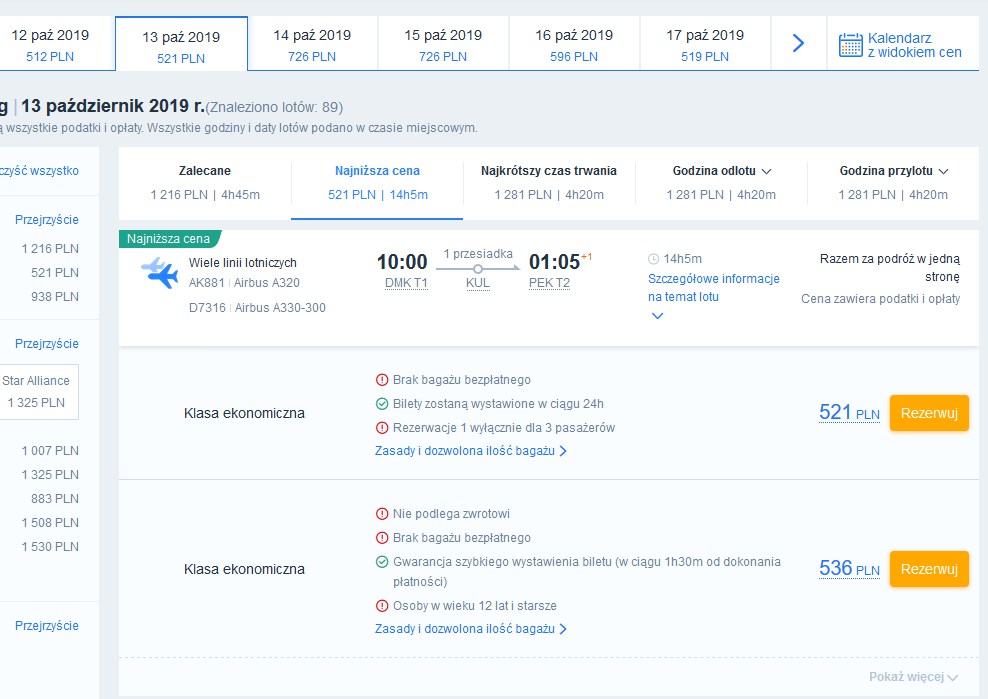The height and width of the screenshot is (699, 988).
Task: Open the price-view calendar icon
Action: [850, 45]
